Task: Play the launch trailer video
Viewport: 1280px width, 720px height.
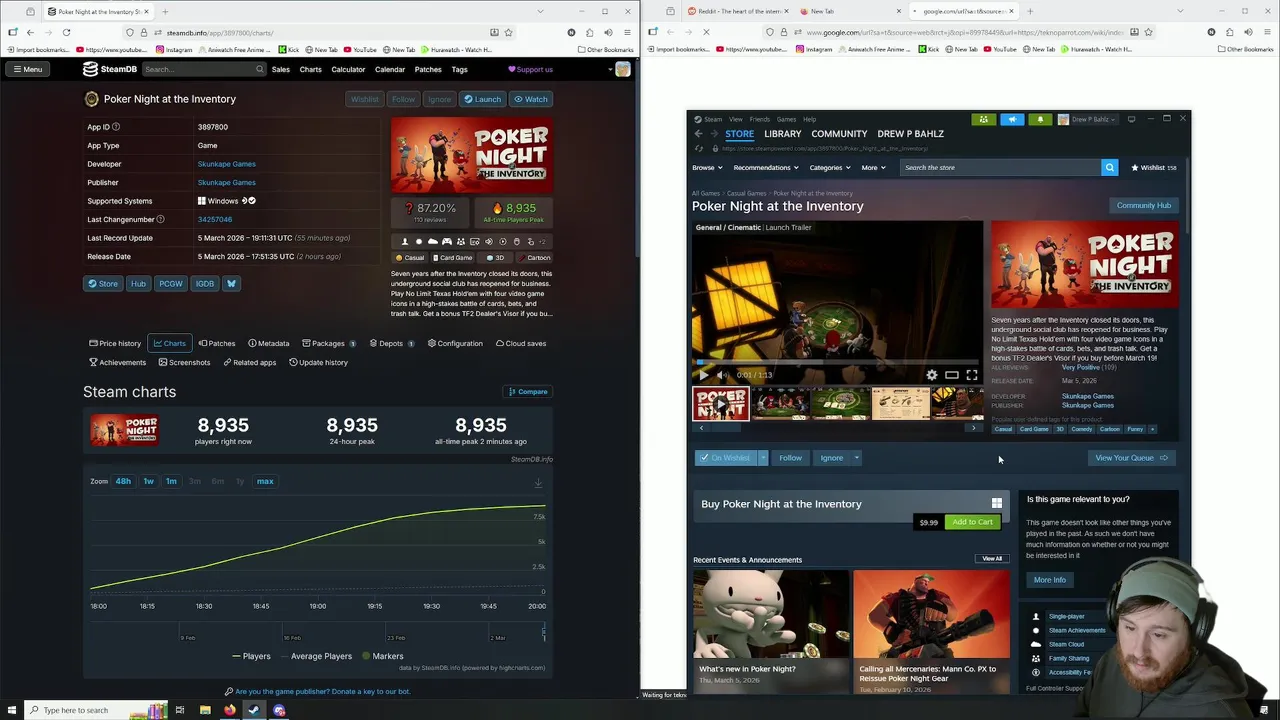Action: [704, 375]
